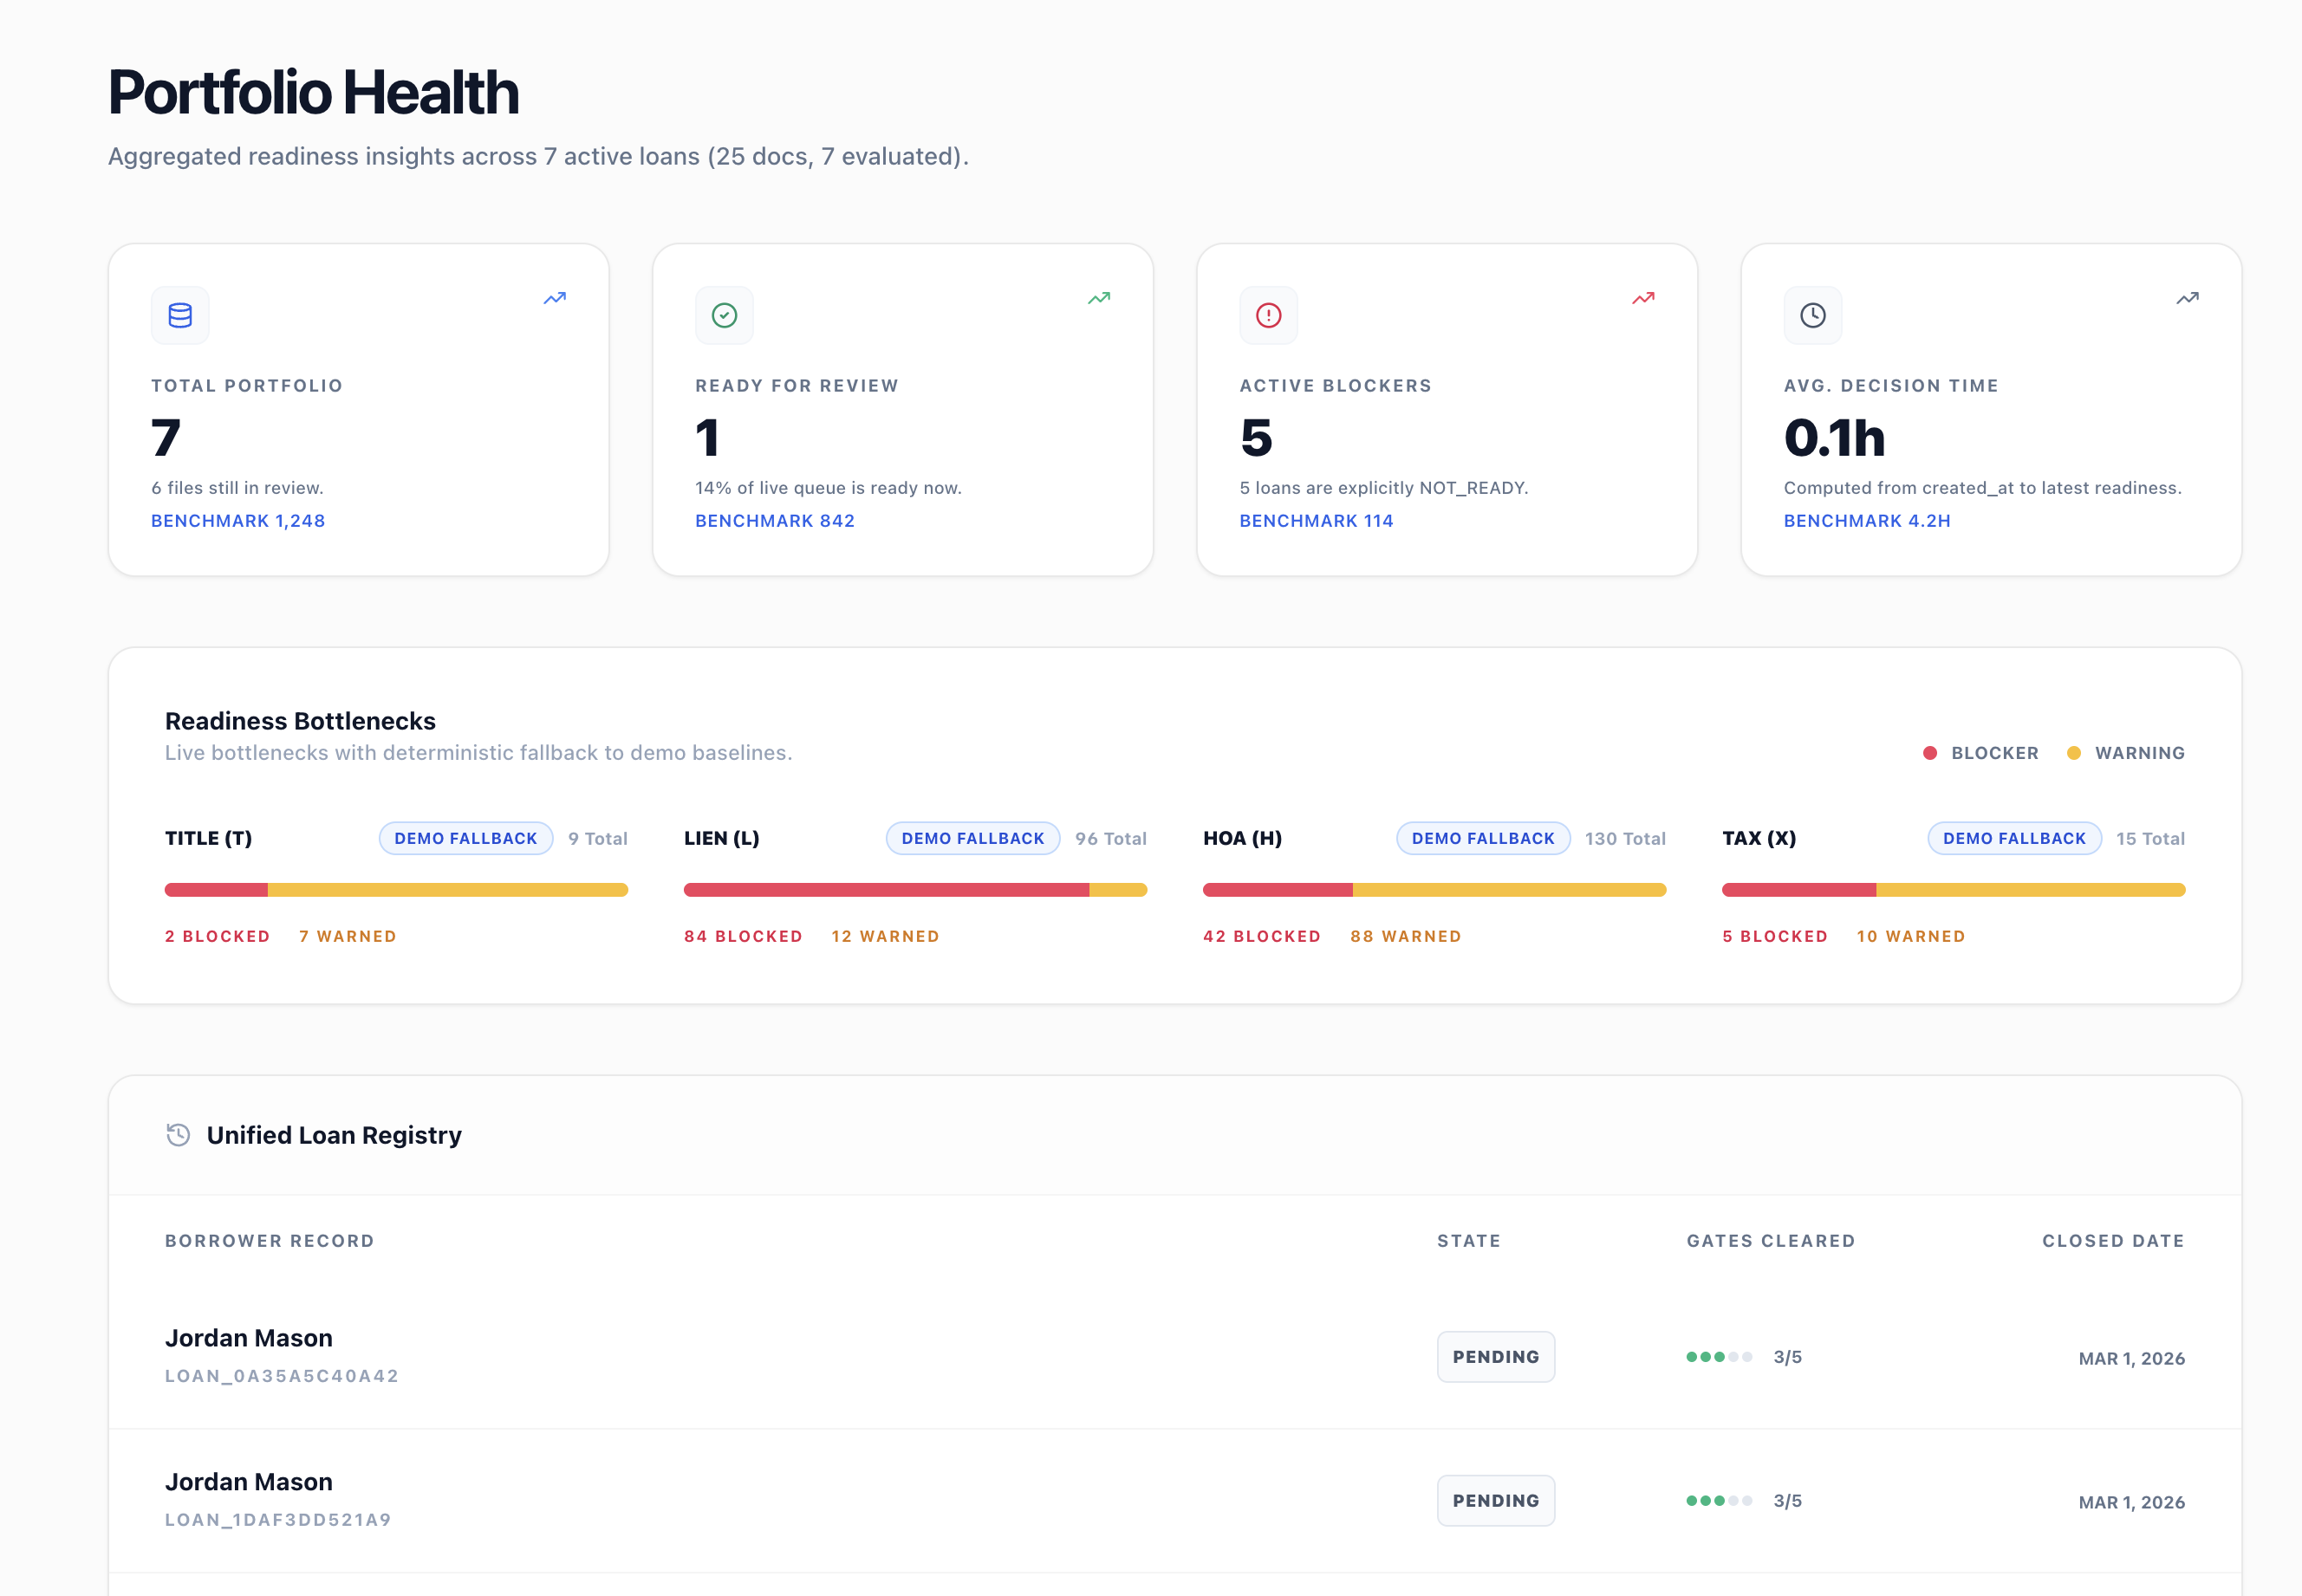This screenshot has width=2302, height=1596.
Task: Click the red alert Active Blockers icon
Action: [1268, 316]
